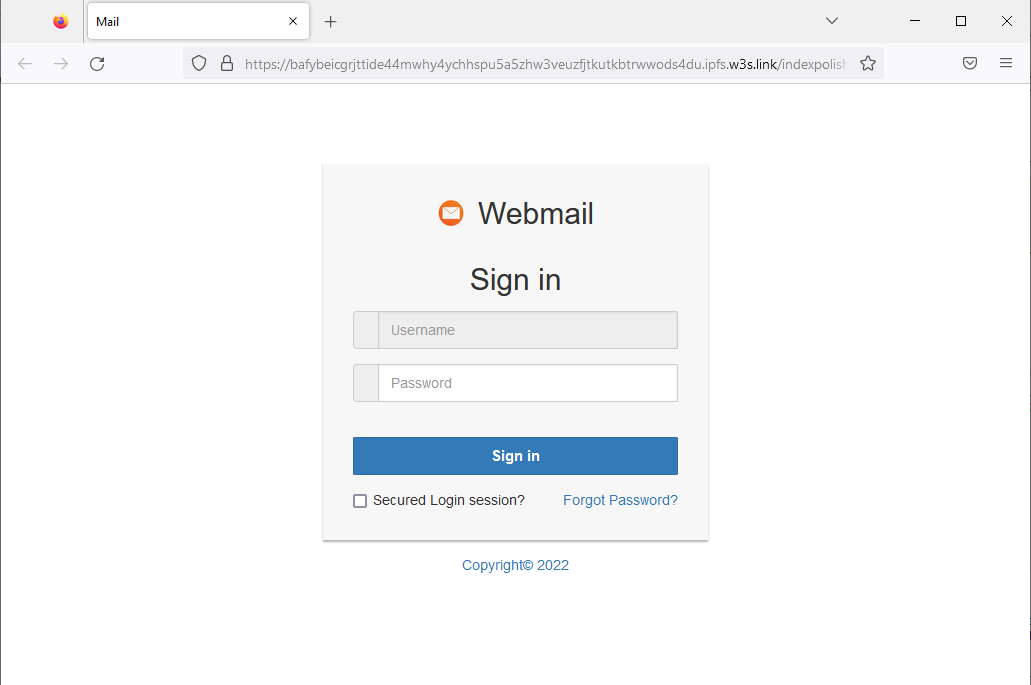
Task: Enable the Secured Login session checkbox
Action: 360,500
